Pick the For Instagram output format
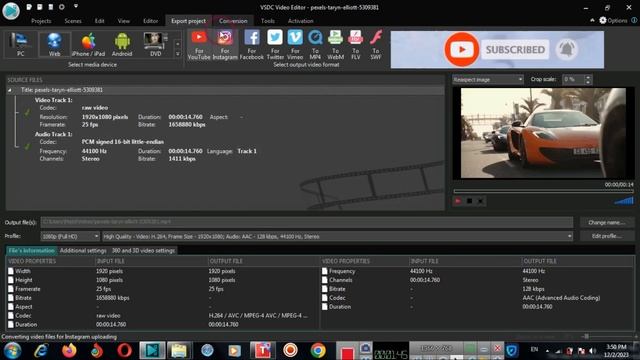 [x=225, y=45]
